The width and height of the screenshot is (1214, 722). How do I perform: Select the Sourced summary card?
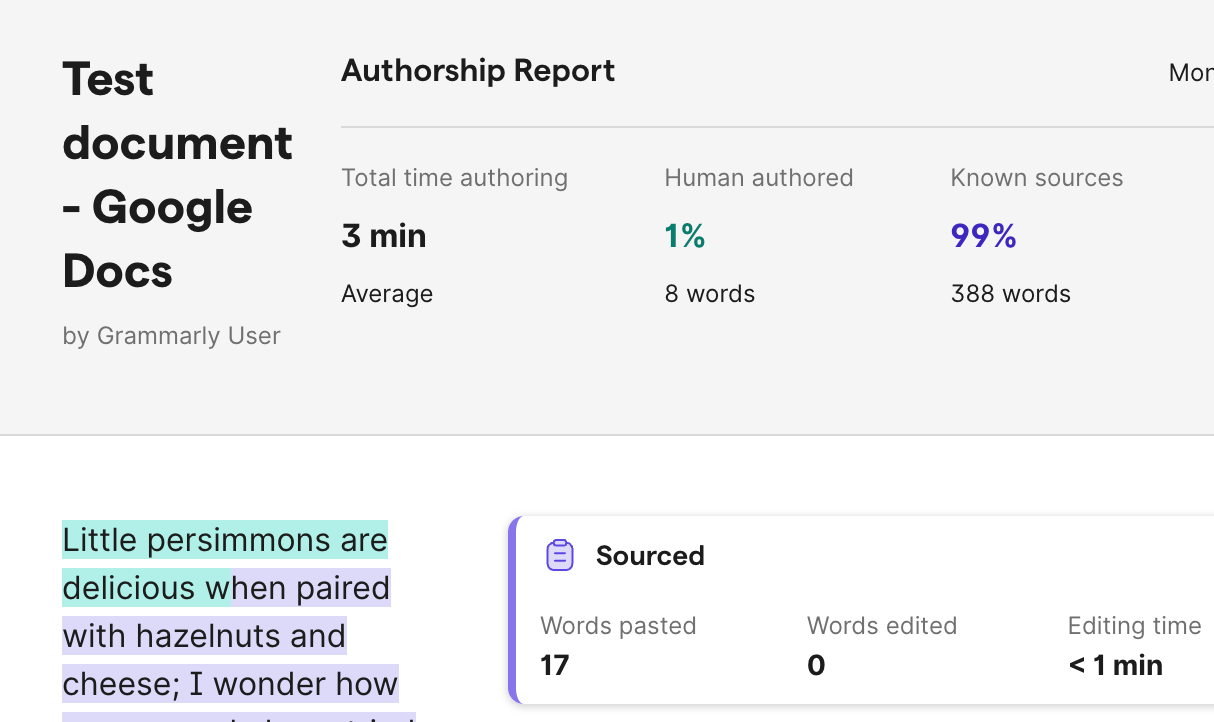coord(860,608)
